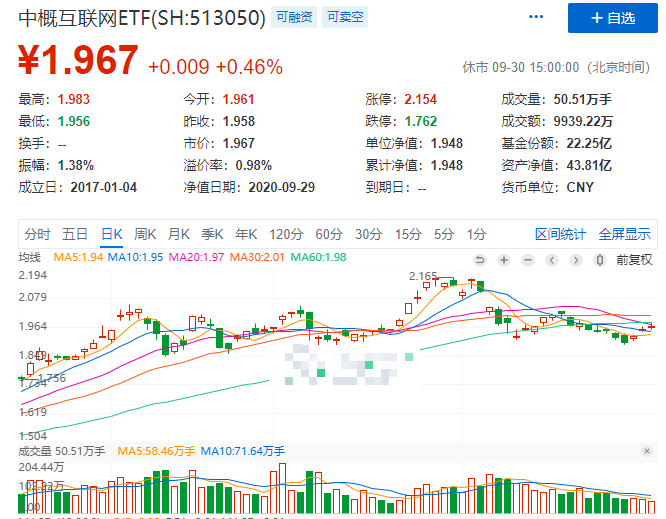Switch to 60分 interval tab
The height and width of the screenshot is (519, 666).
click(x=329, y=234)
